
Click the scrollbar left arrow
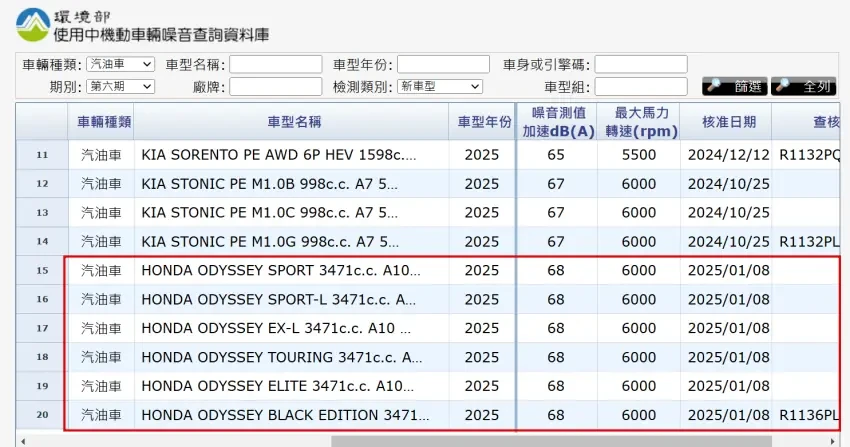(22, 441)
